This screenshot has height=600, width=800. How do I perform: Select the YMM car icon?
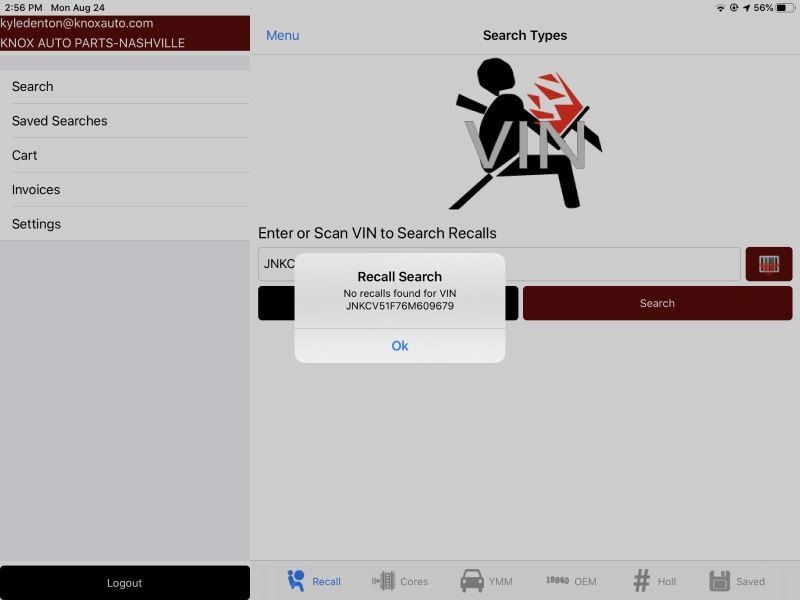click(472, 581)
